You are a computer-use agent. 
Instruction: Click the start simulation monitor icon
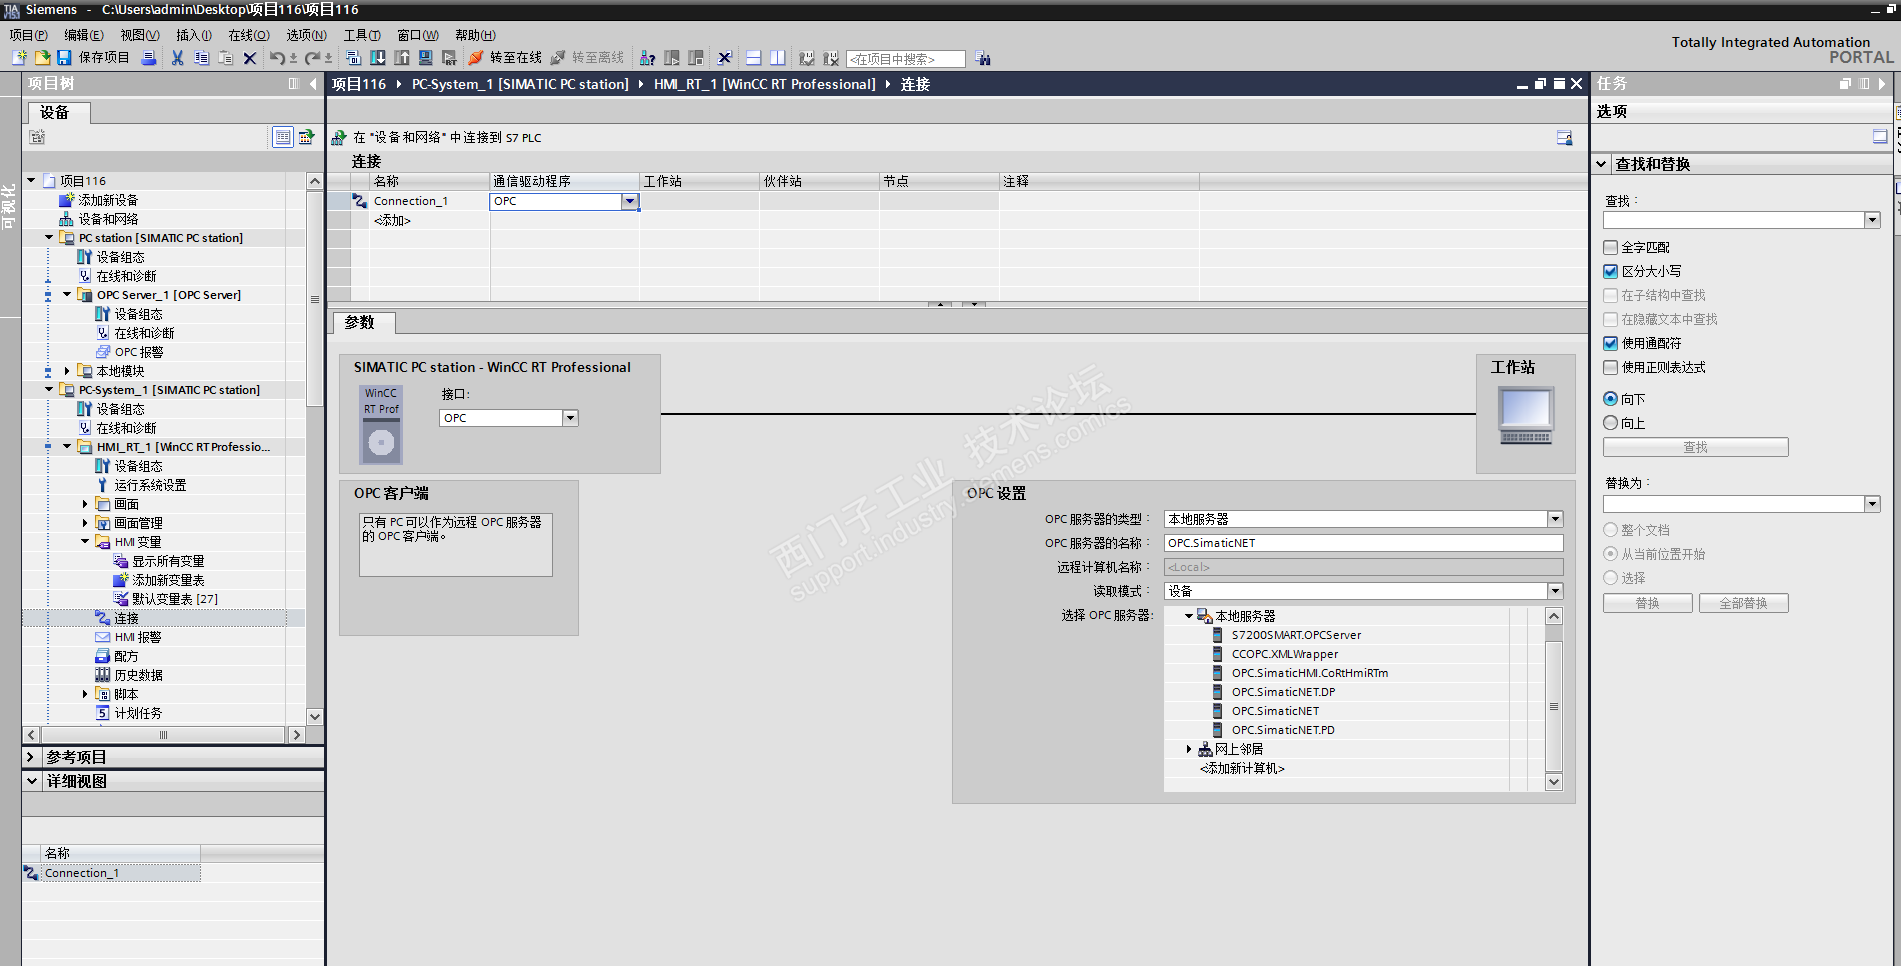(x=426, y=58)
